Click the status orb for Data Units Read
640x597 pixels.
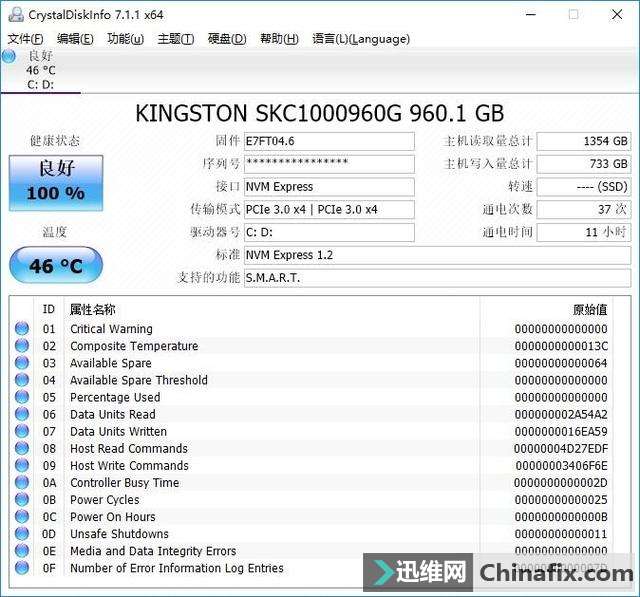[x=22, y=414]
